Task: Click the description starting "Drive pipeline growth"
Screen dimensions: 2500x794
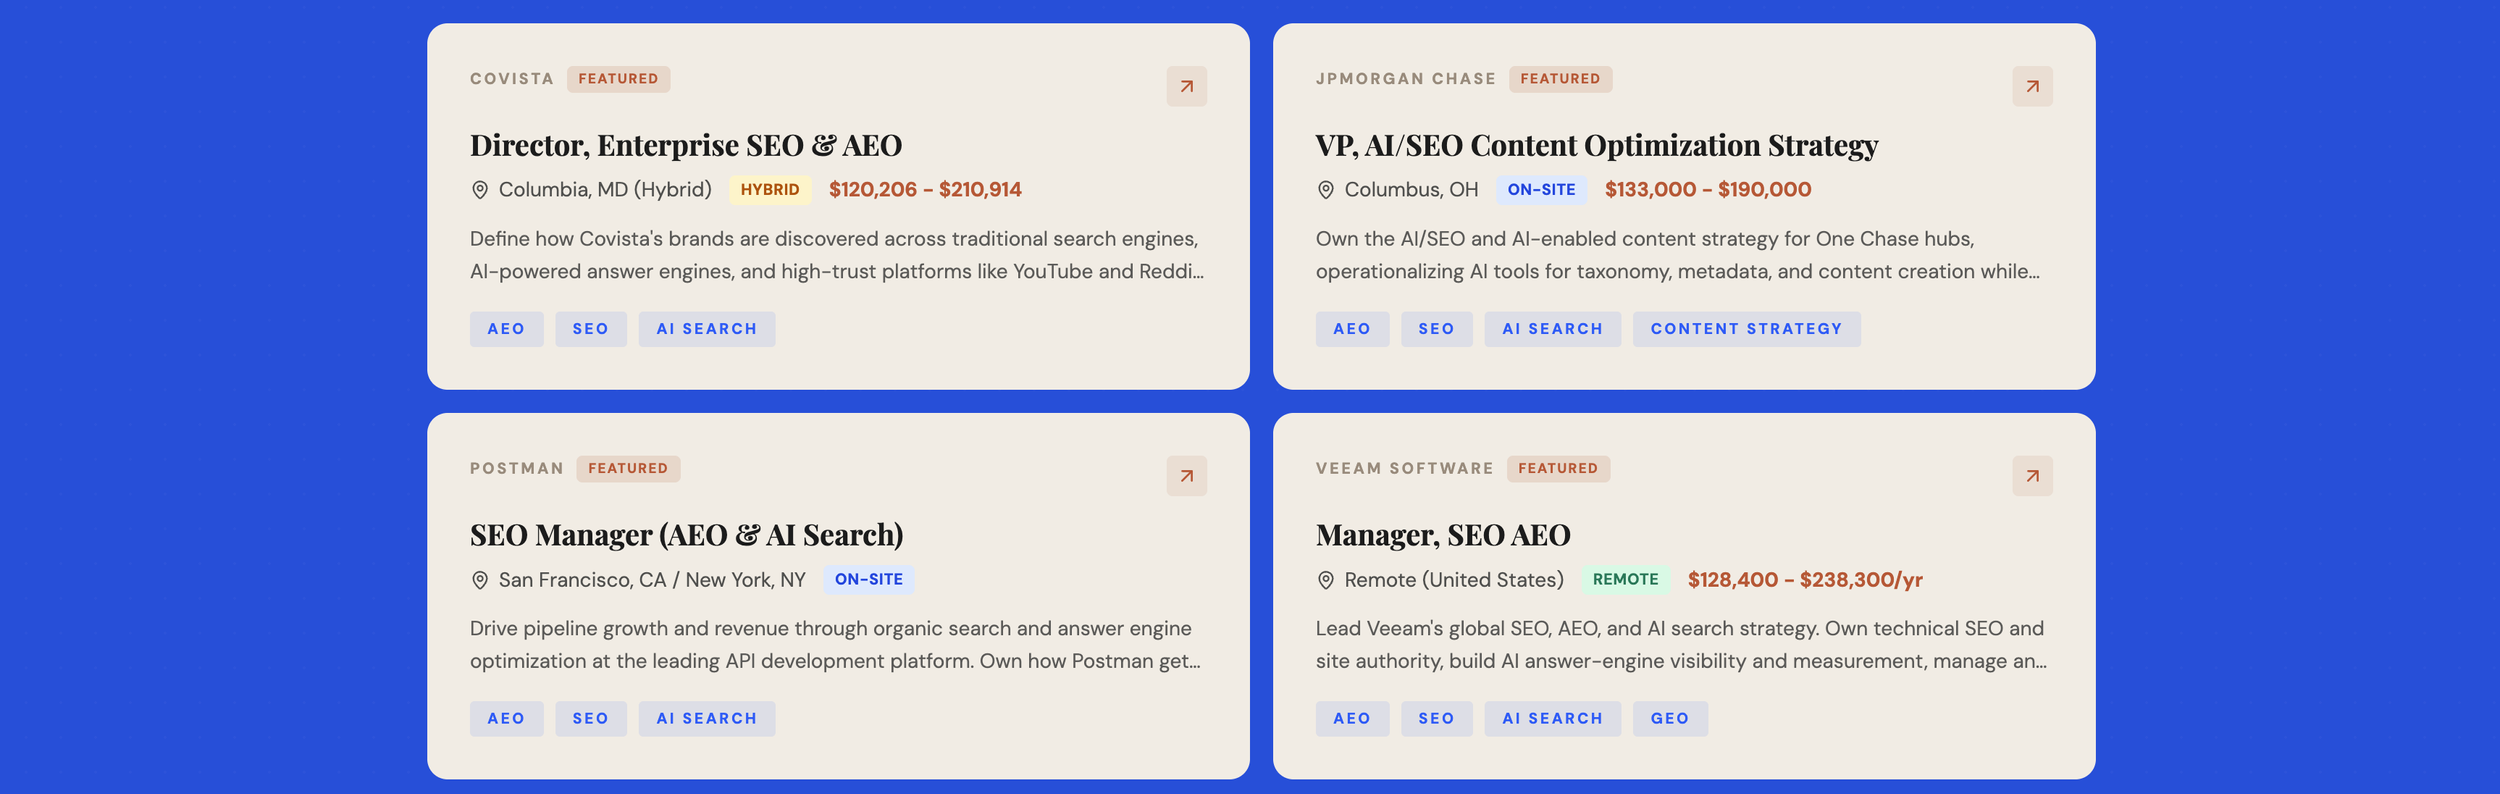Action: pyautogui.click(x=836, y=645)
